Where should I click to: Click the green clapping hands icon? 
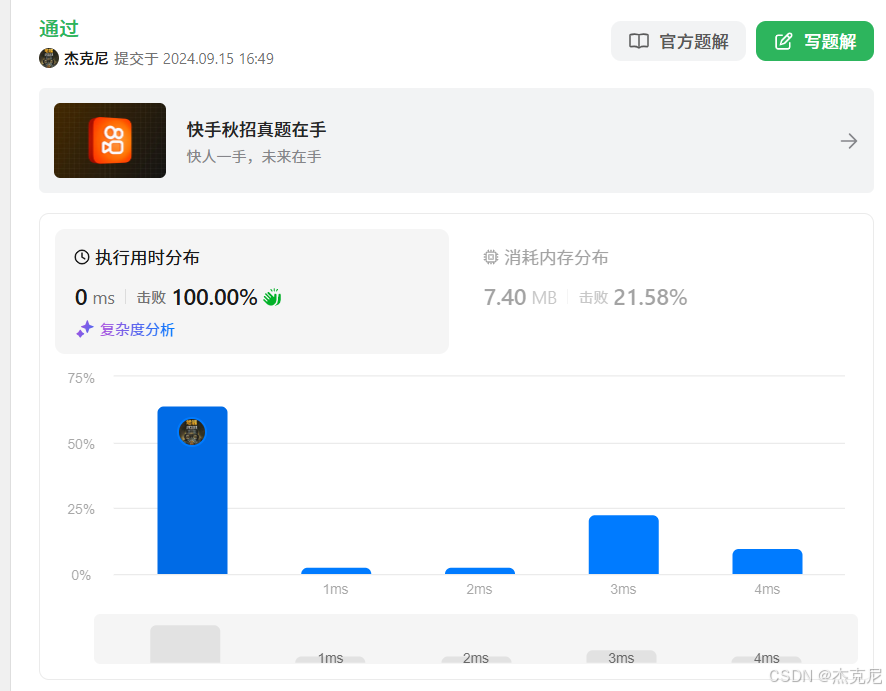pyautogui.click(x=272, y=297)
